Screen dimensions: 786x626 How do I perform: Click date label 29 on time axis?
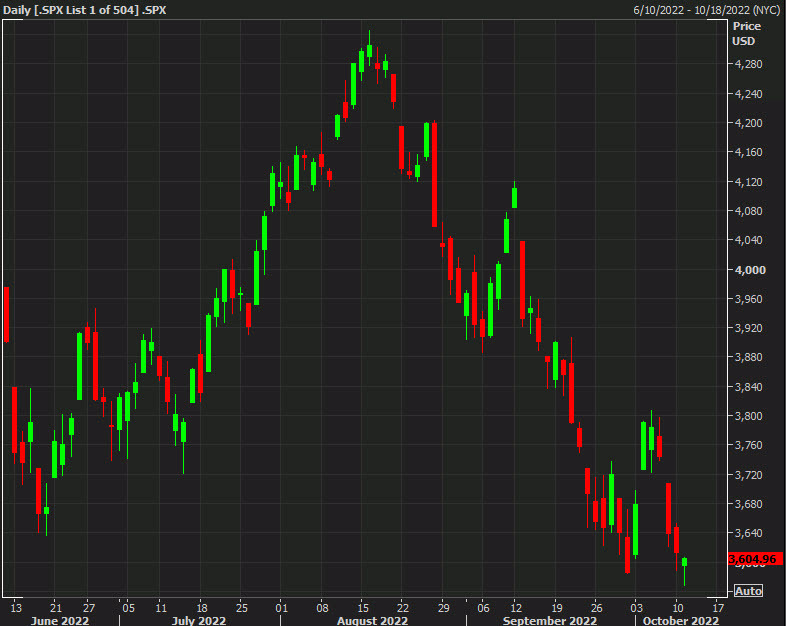pos(444,608)
